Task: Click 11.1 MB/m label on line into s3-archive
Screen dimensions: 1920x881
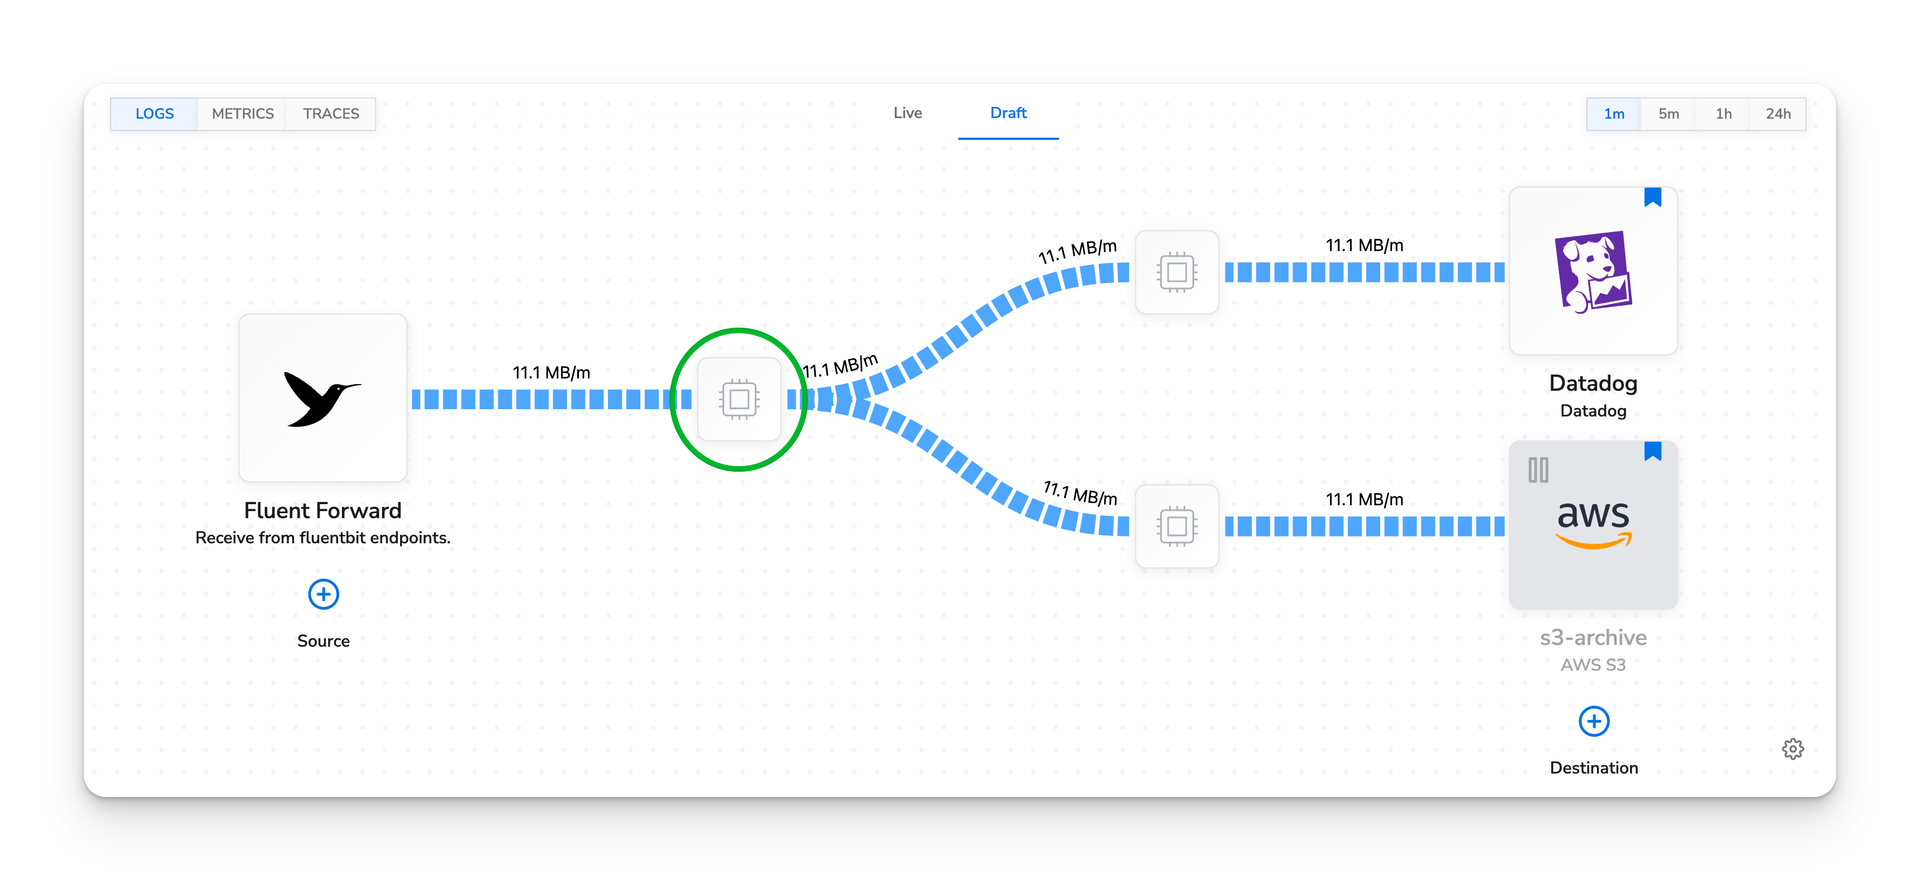Action: (x=1364, y=500)
